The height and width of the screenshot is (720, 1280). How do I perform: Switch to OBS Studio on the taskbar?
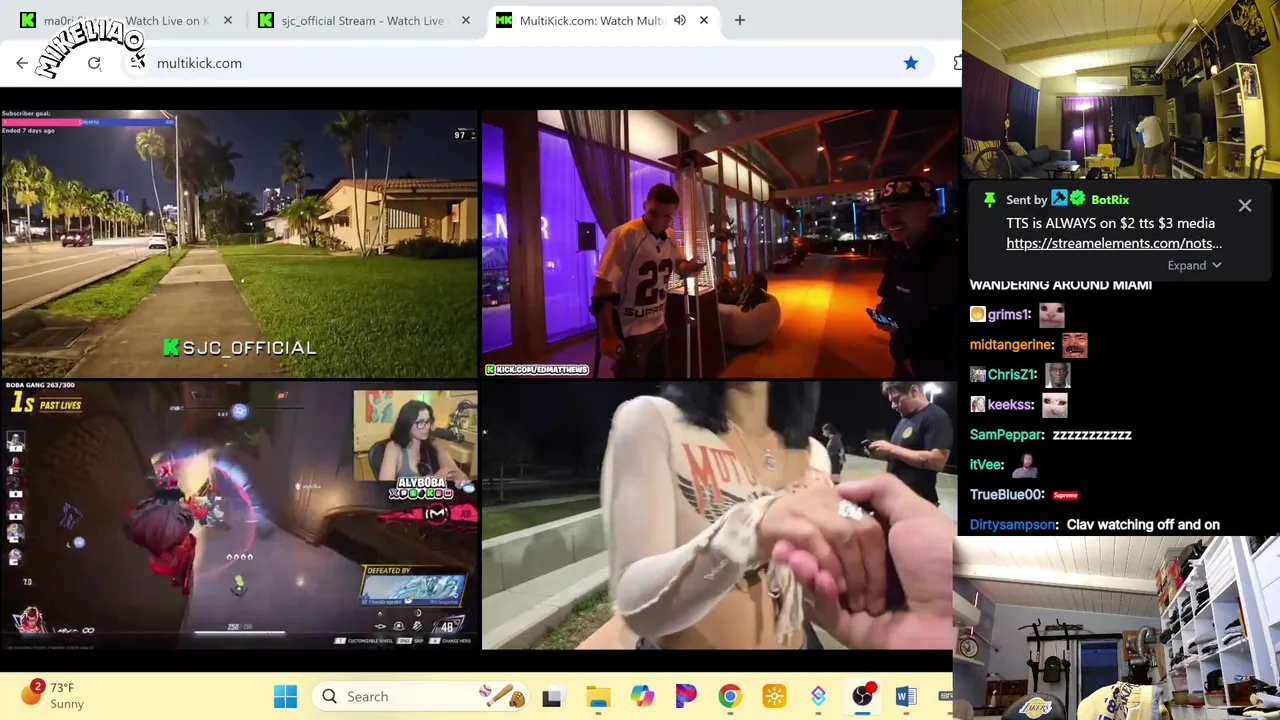tap(862, 697)
